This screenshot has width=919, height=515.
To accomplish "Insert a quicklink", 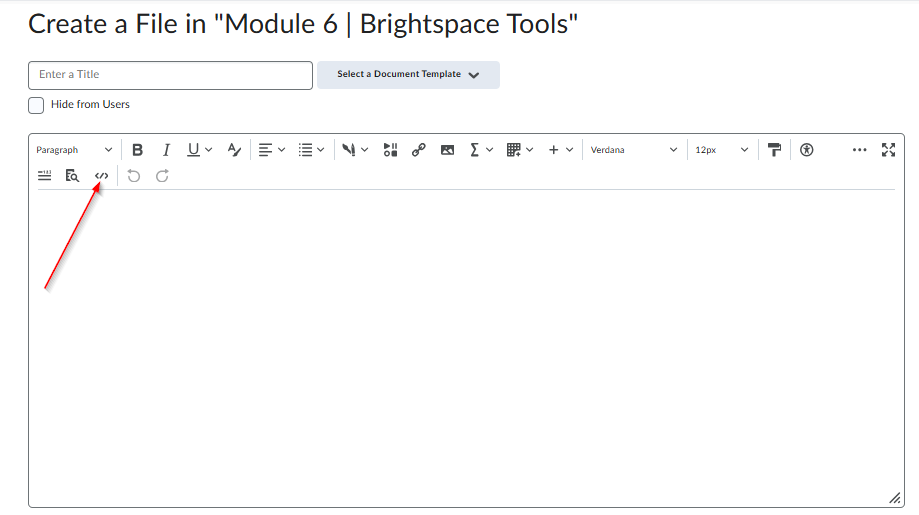I will point(419,150).
